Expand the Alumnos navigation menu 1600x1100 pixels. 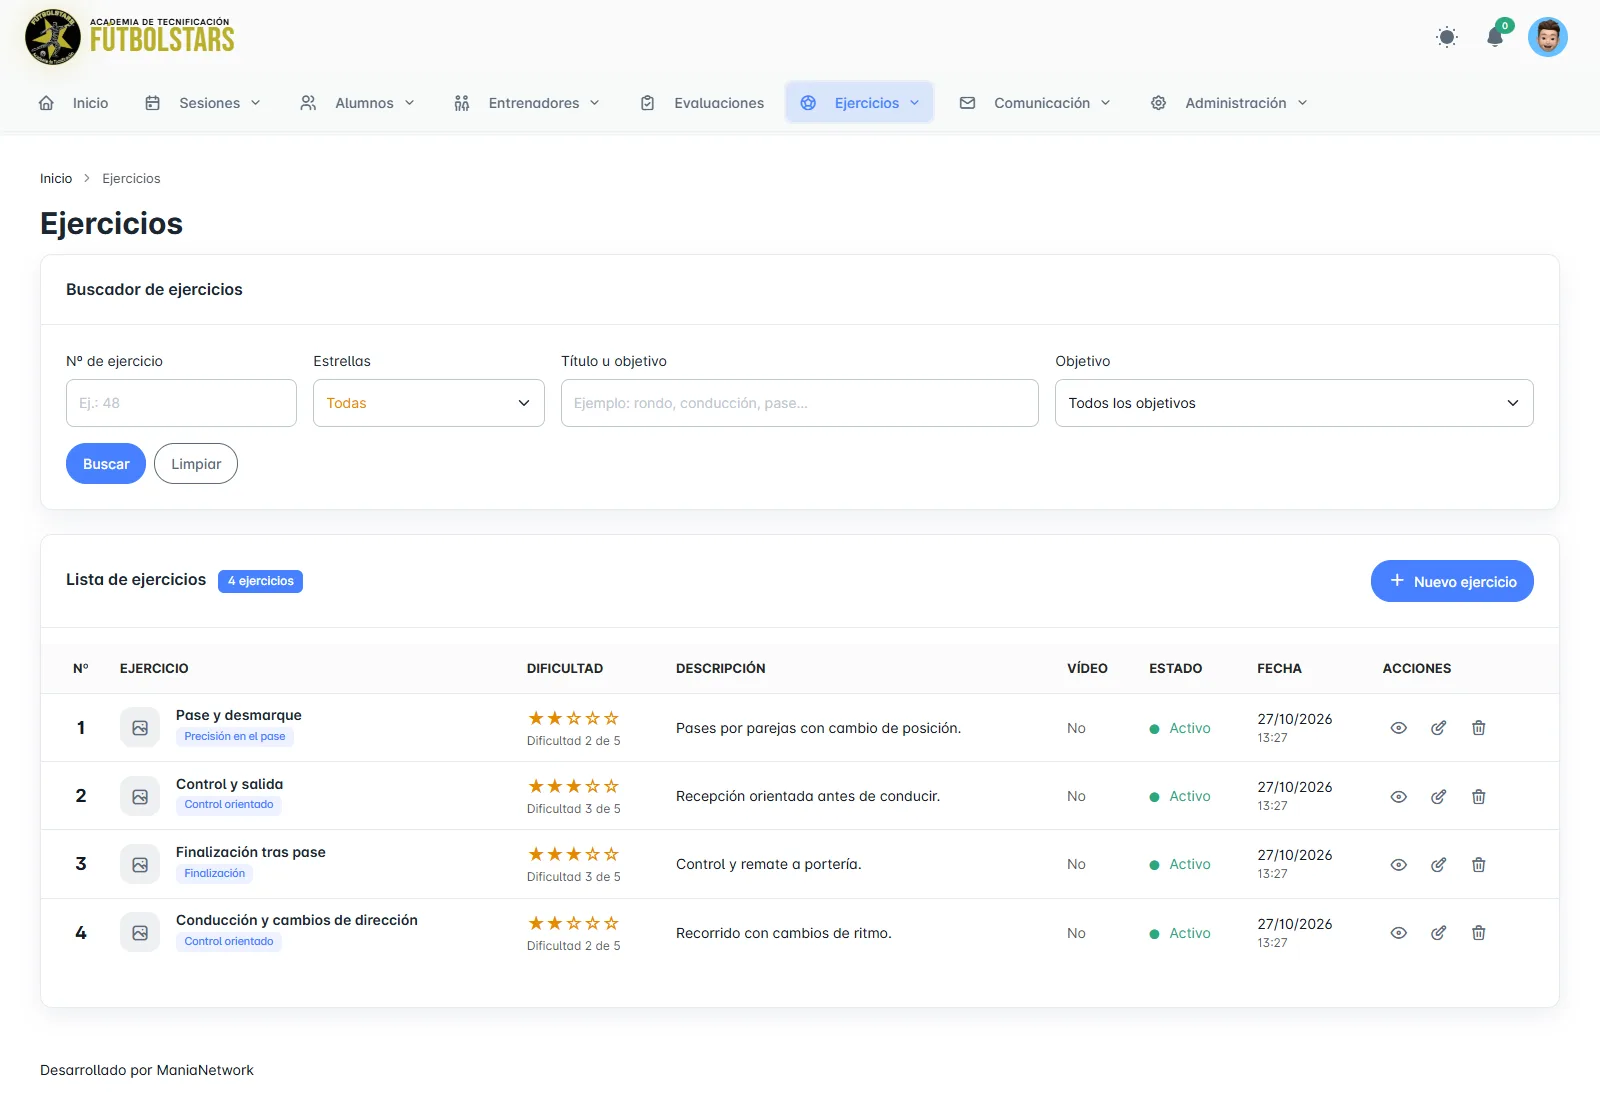click(x=357, y=103)
